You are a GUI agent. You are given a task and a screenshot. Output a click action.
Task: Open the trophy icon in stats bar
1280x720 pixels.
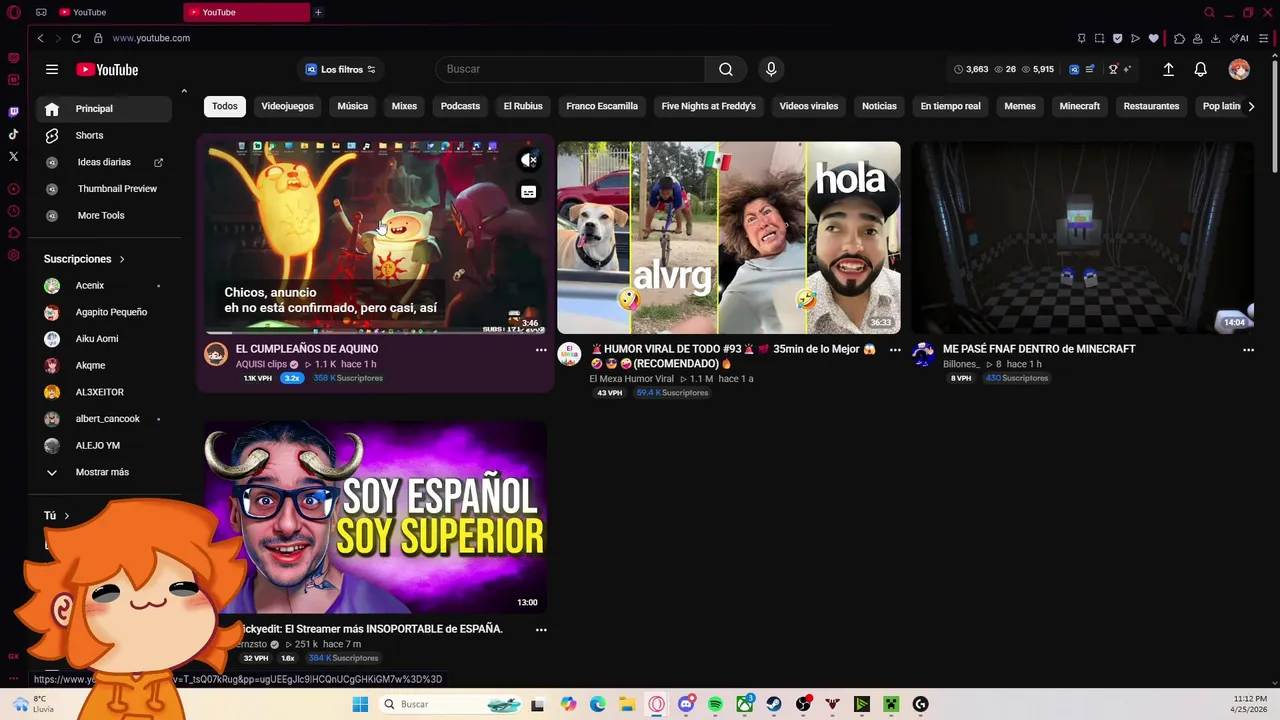1113,69
